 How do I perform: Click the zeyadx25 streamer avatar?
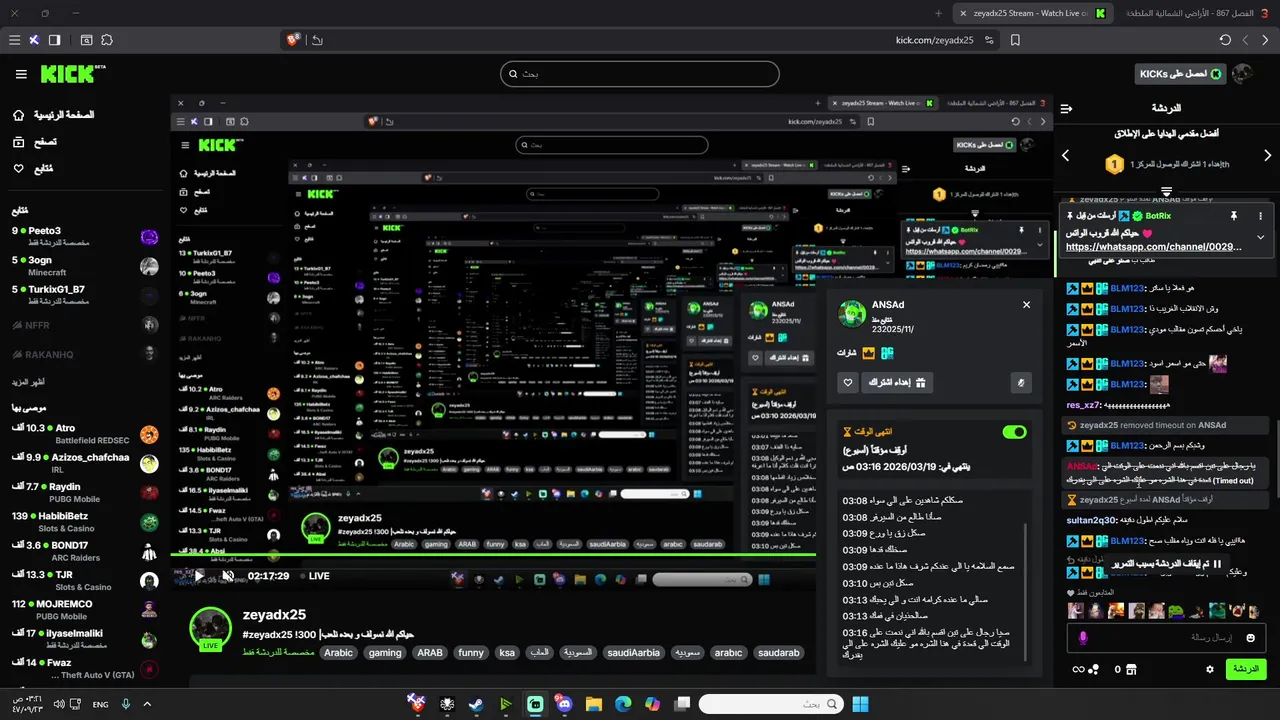tap(210, 628)
